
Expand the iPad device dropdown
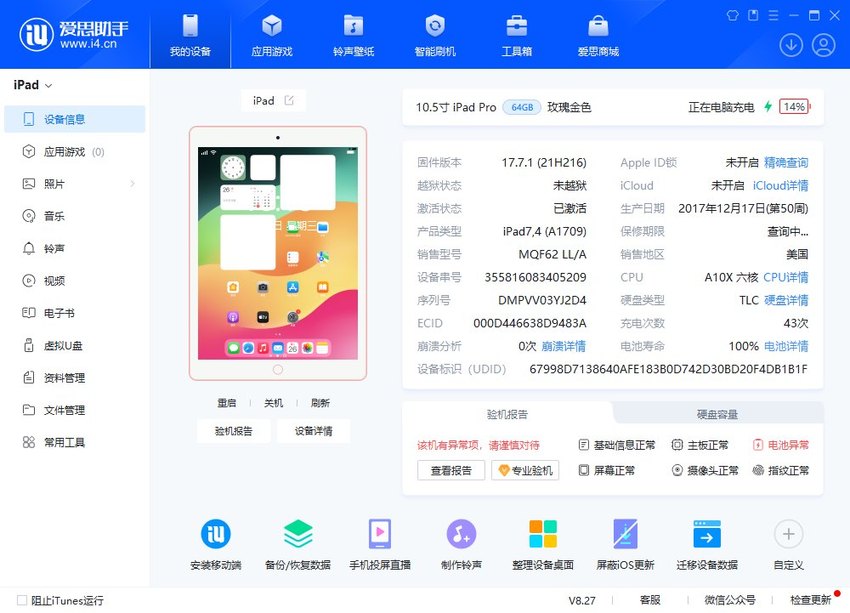(33, 85)
